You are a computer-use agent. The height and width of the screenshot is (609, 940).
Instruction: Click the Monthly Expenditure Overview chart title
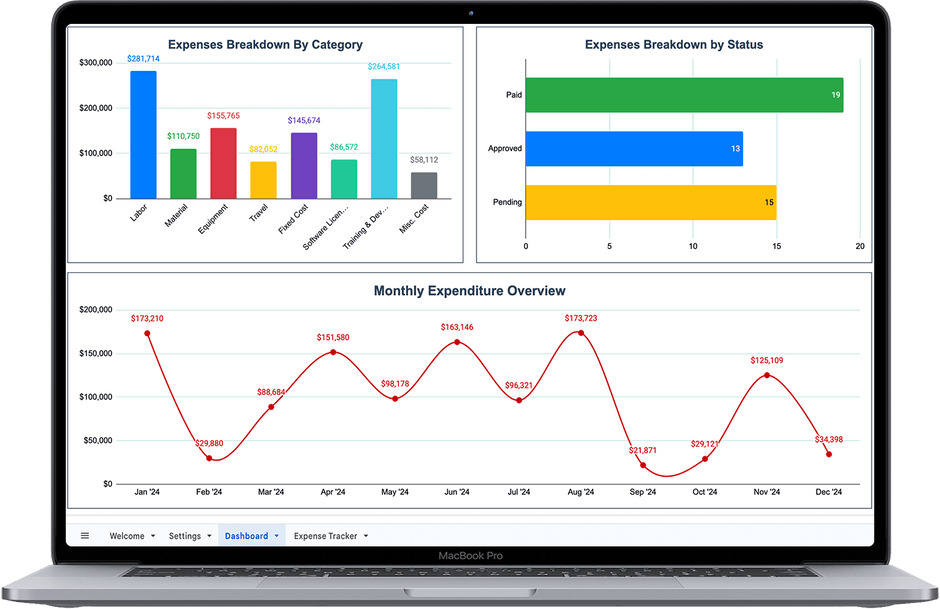(x=468, y=291)
